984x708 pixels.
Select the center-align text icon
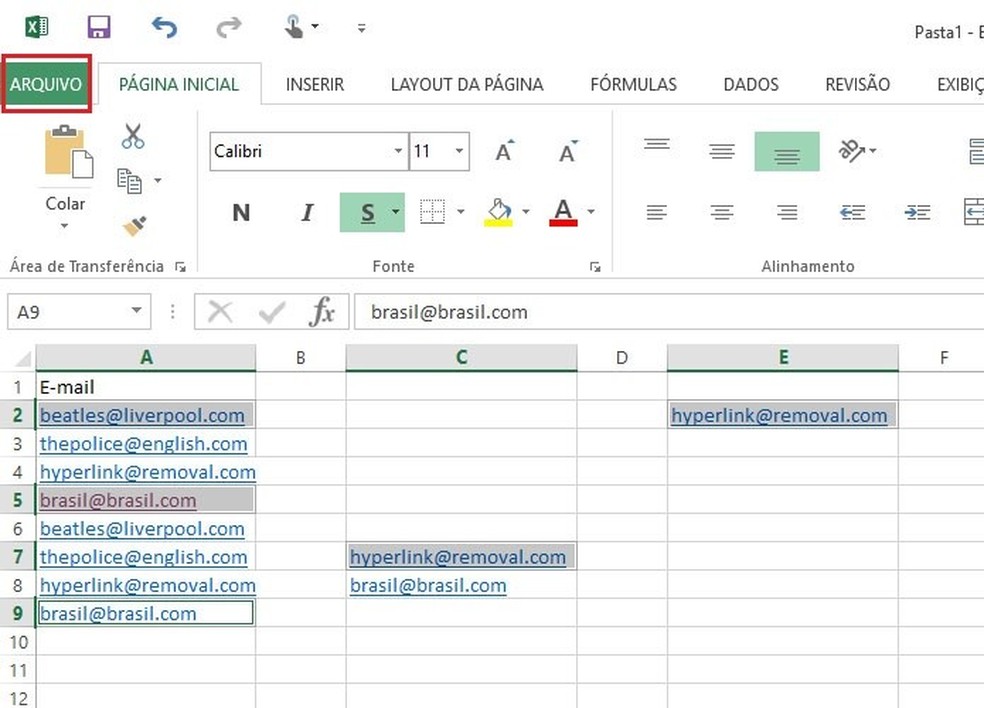coord(721,211)
